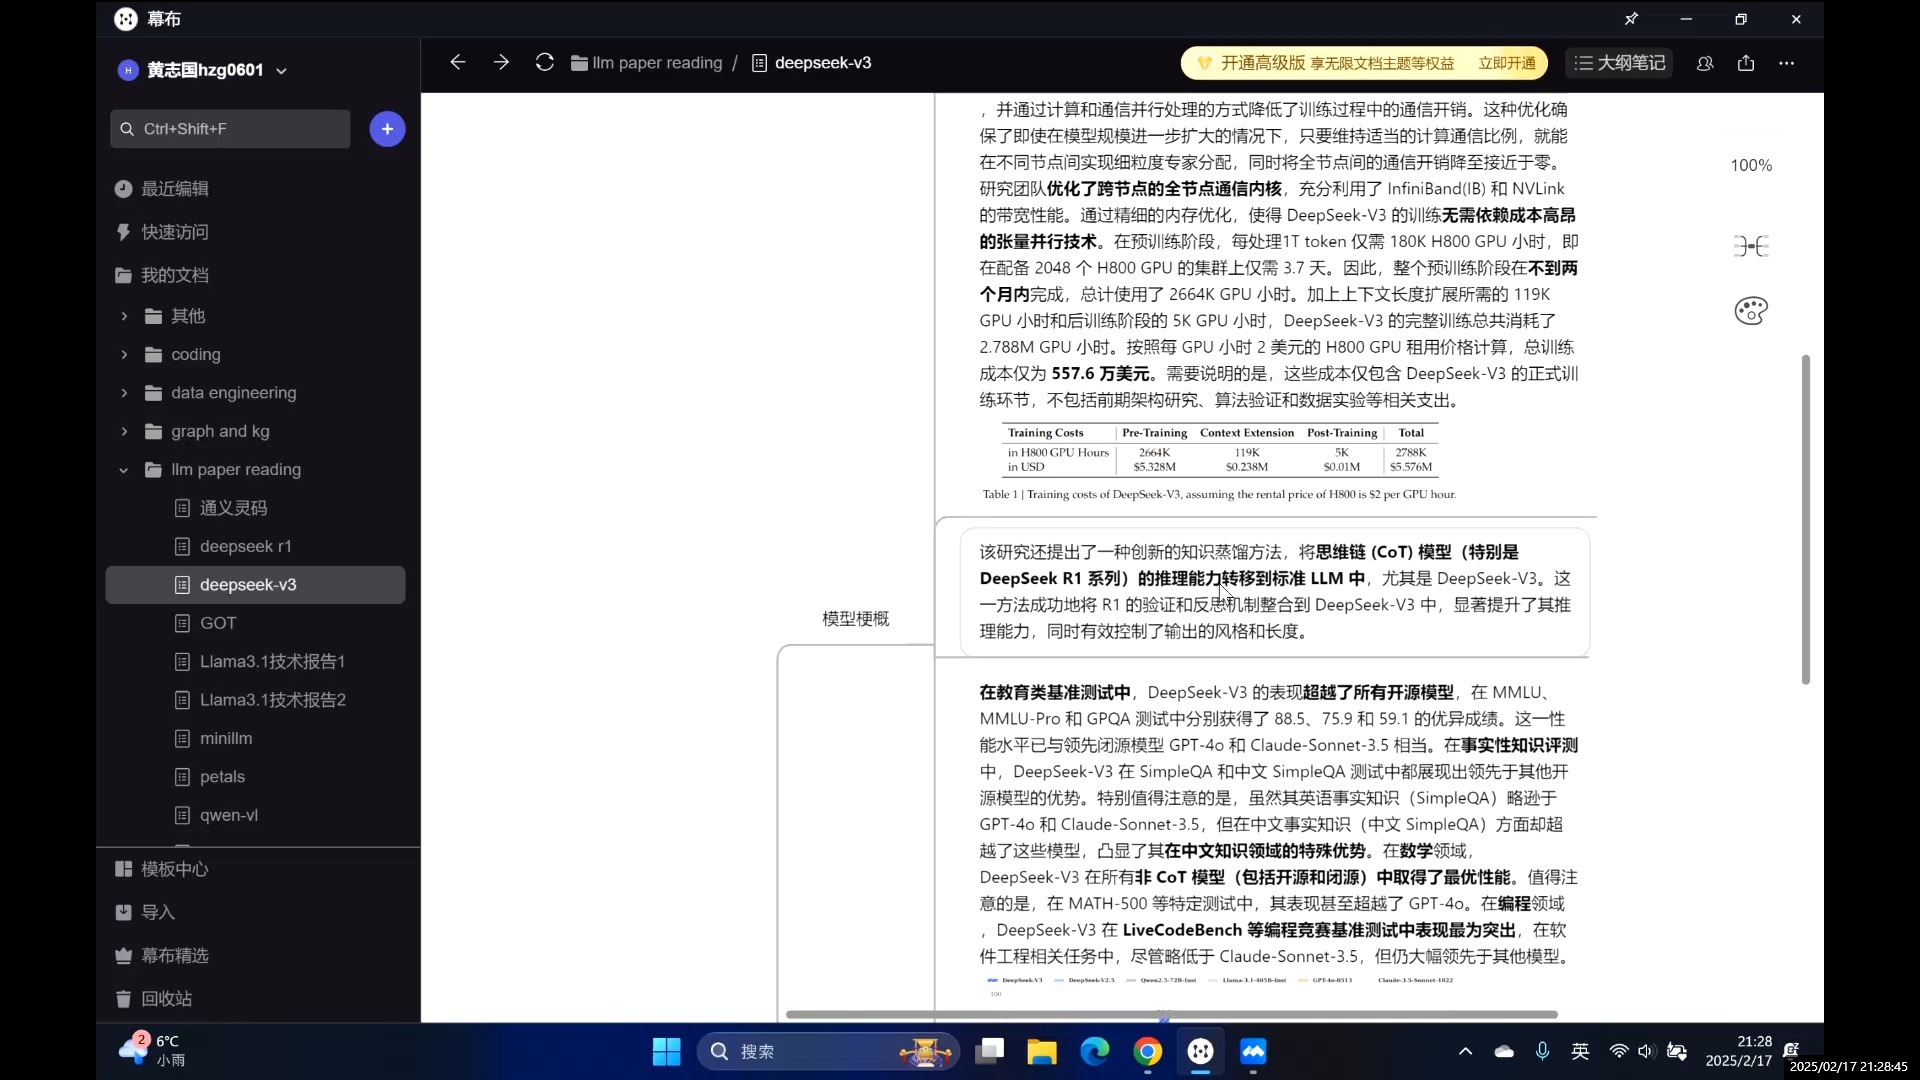1920x1080 pixels.
Task: Navigate back with the back arrow
Action: [458, 62]
